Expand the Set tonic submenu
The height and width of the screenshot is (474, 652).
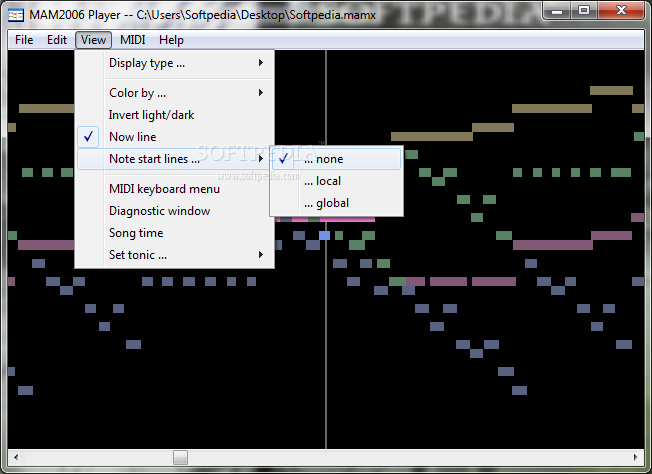pos(175,255)
